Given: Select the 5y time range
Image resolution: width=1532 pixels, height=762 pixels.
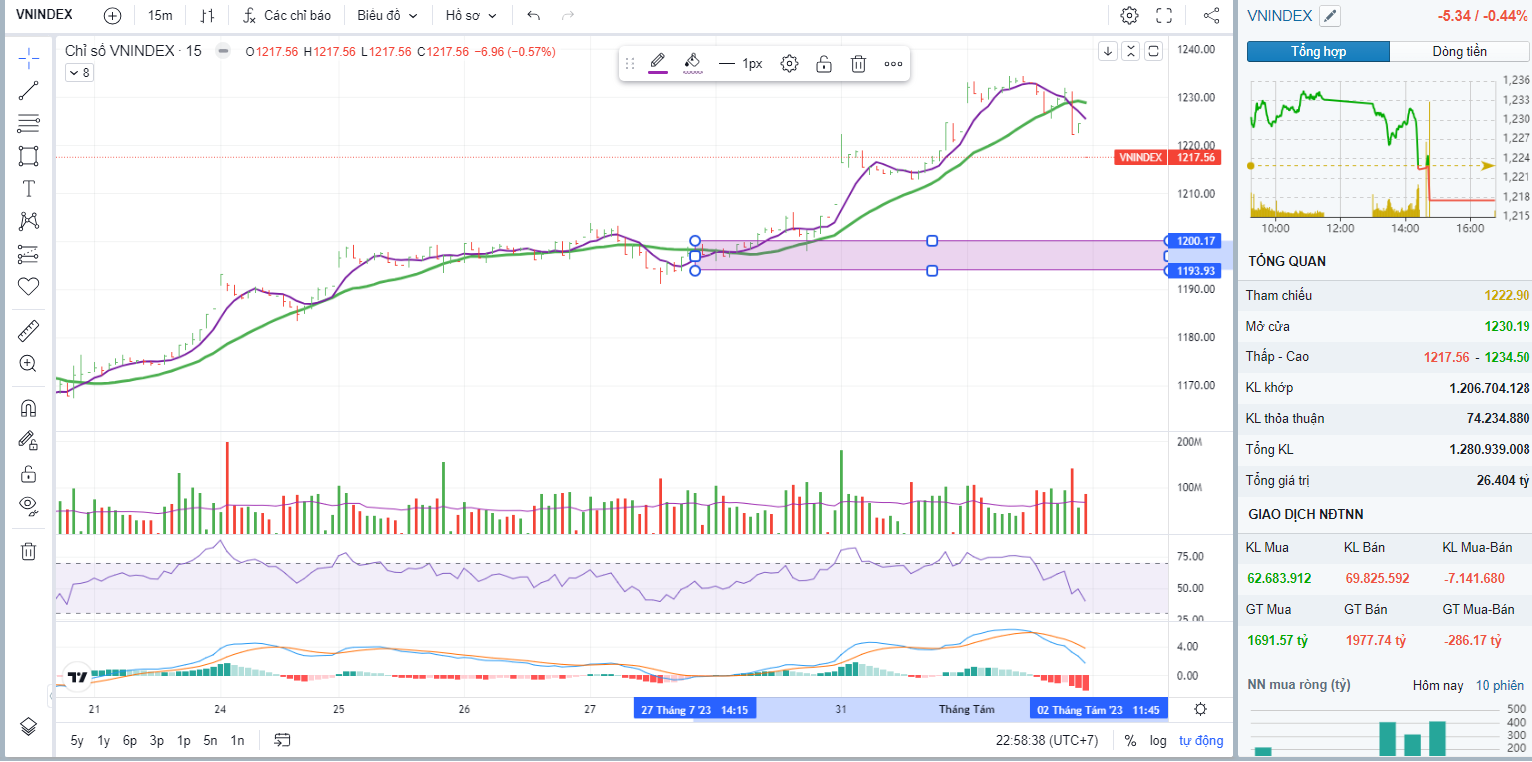Looking at the screenshot, I should (x=77, y=741).
